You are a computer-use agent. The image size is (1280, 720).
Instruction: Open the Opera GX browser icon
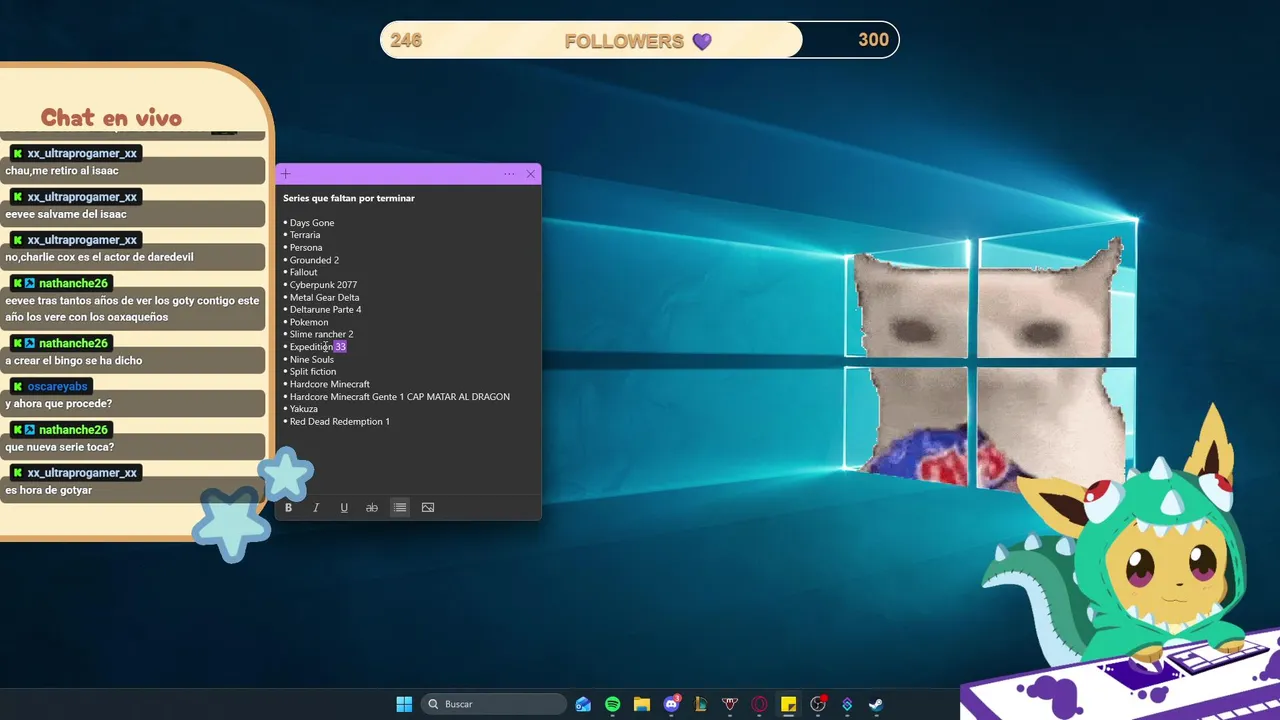point(759,704)
